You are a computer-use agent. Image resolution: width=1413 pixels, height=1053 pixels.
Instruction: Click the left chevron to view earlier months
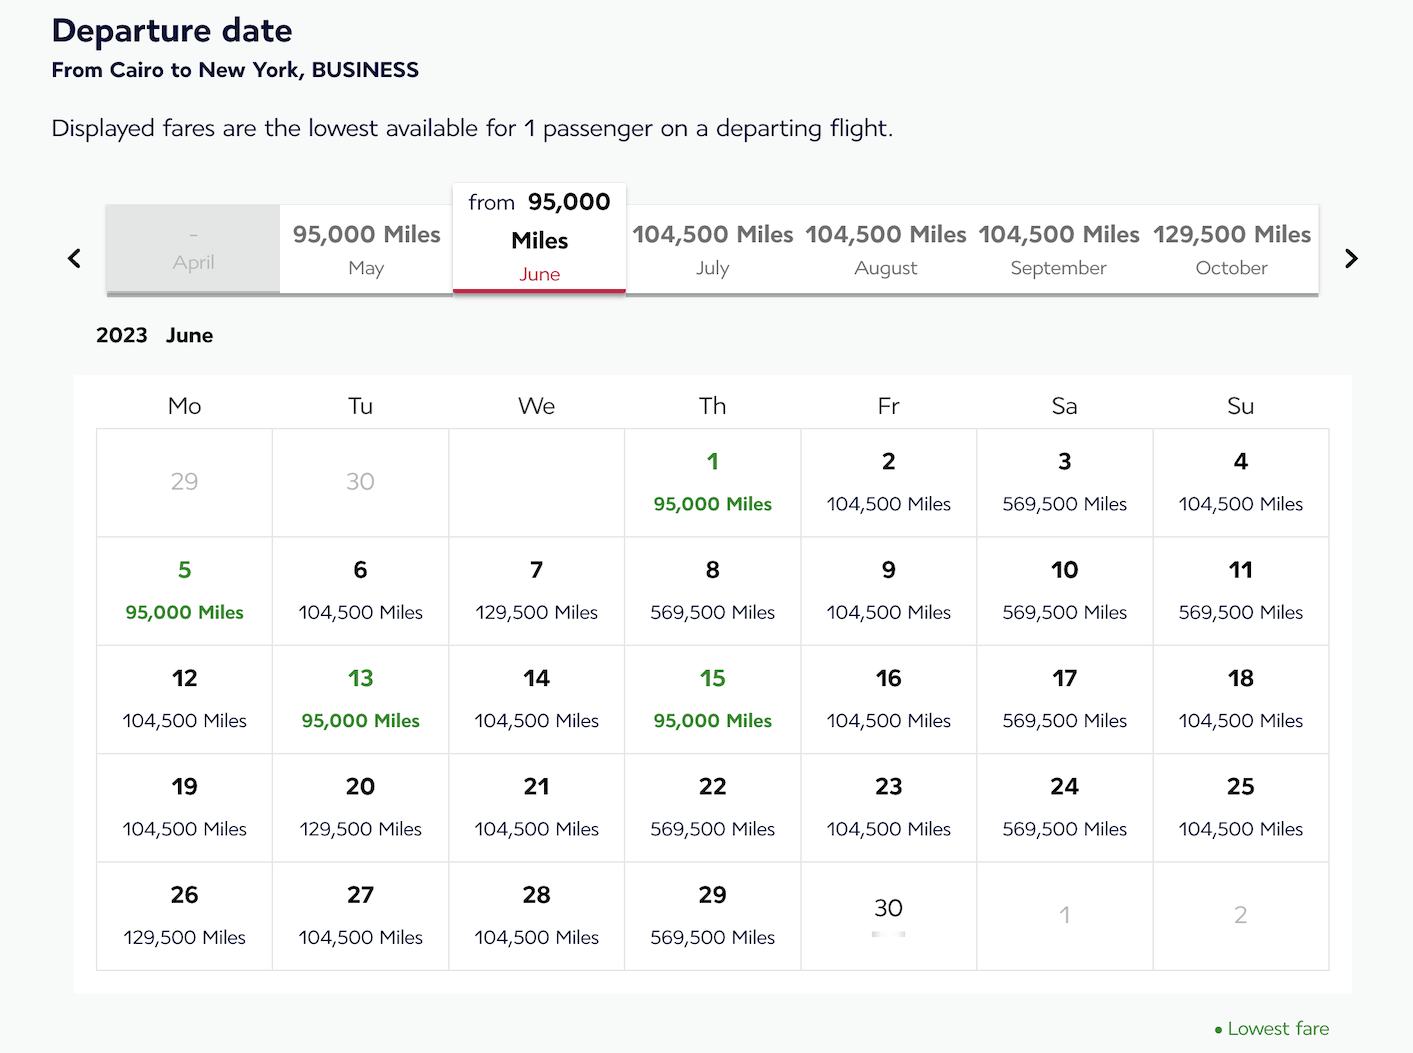[73, 258]
